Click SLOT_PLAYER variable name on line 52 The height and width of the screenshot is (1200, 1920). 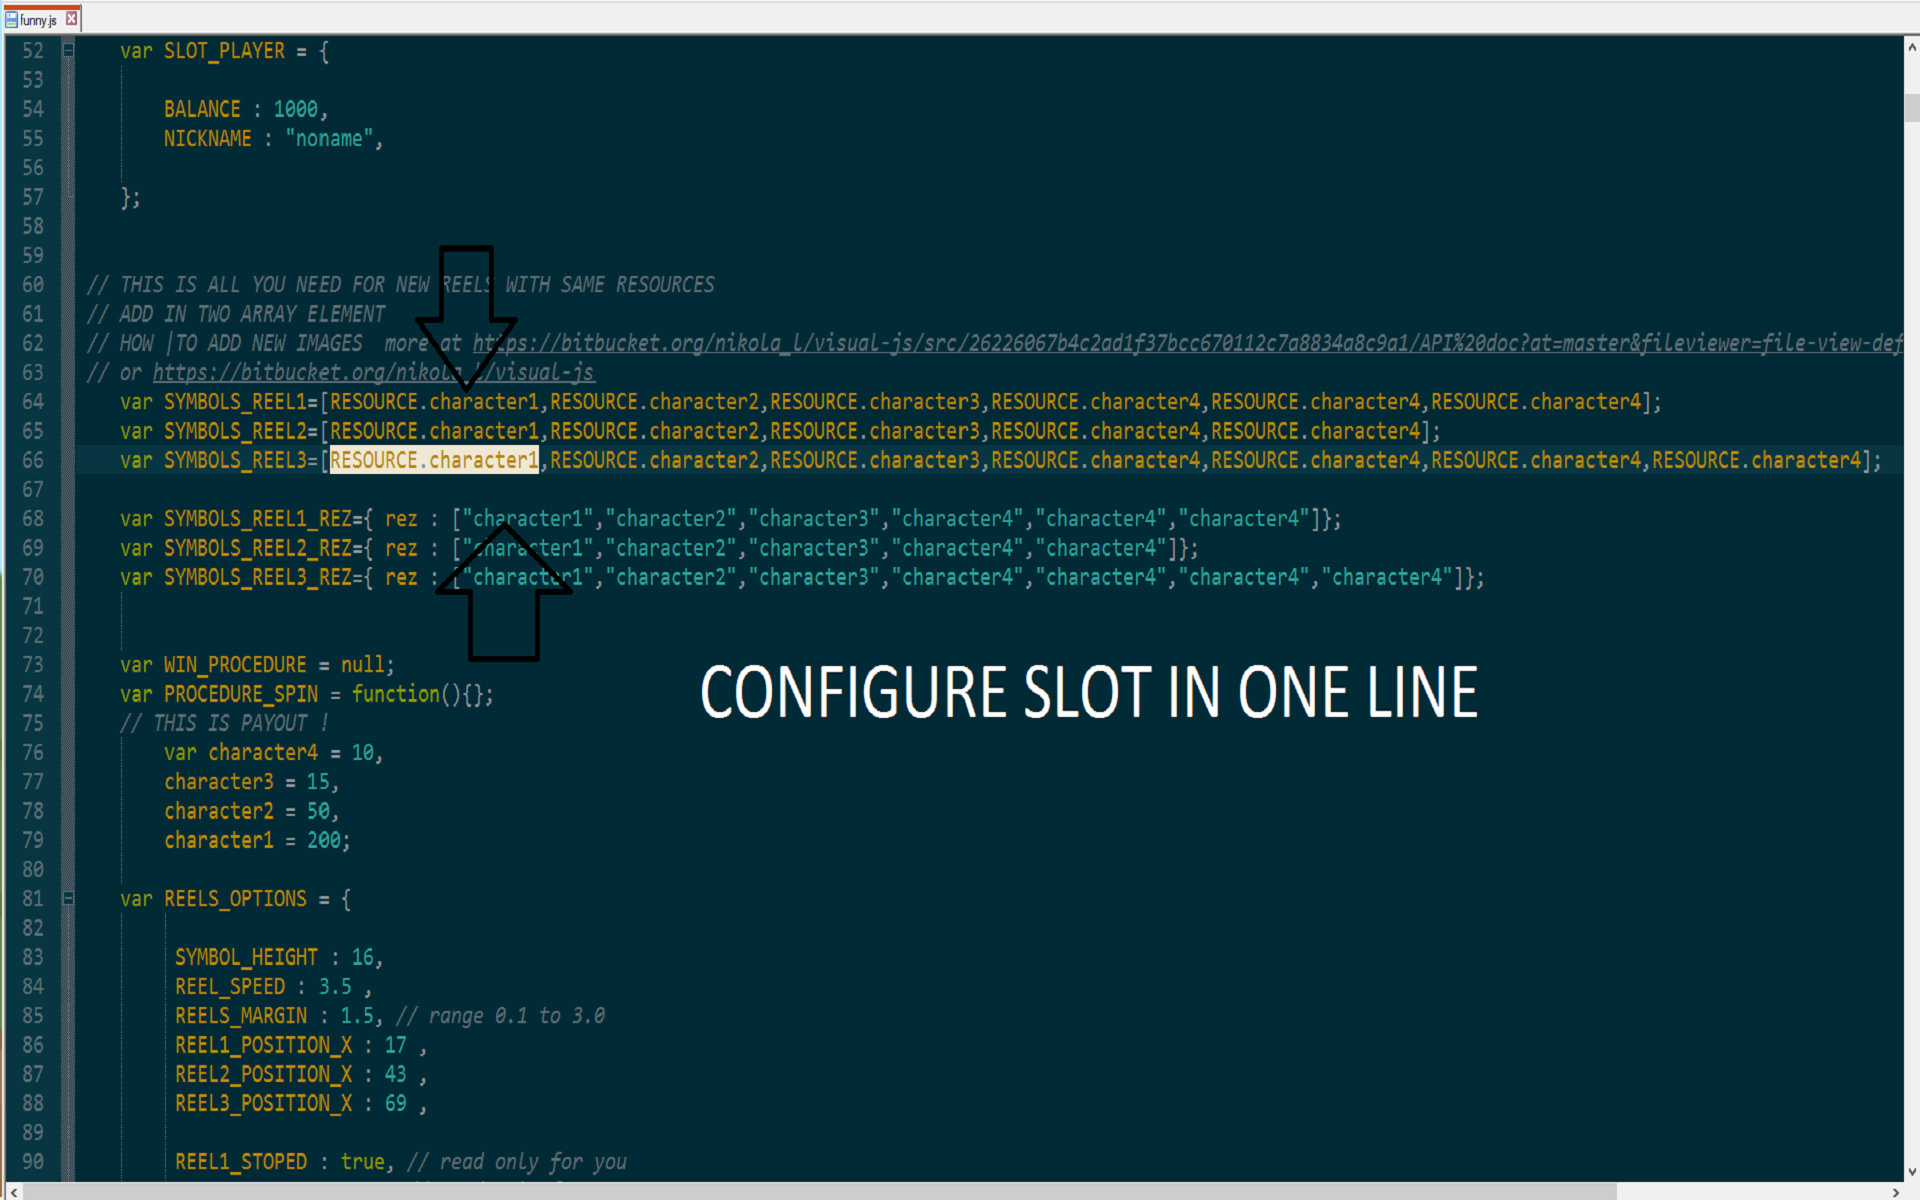point(224,51)
